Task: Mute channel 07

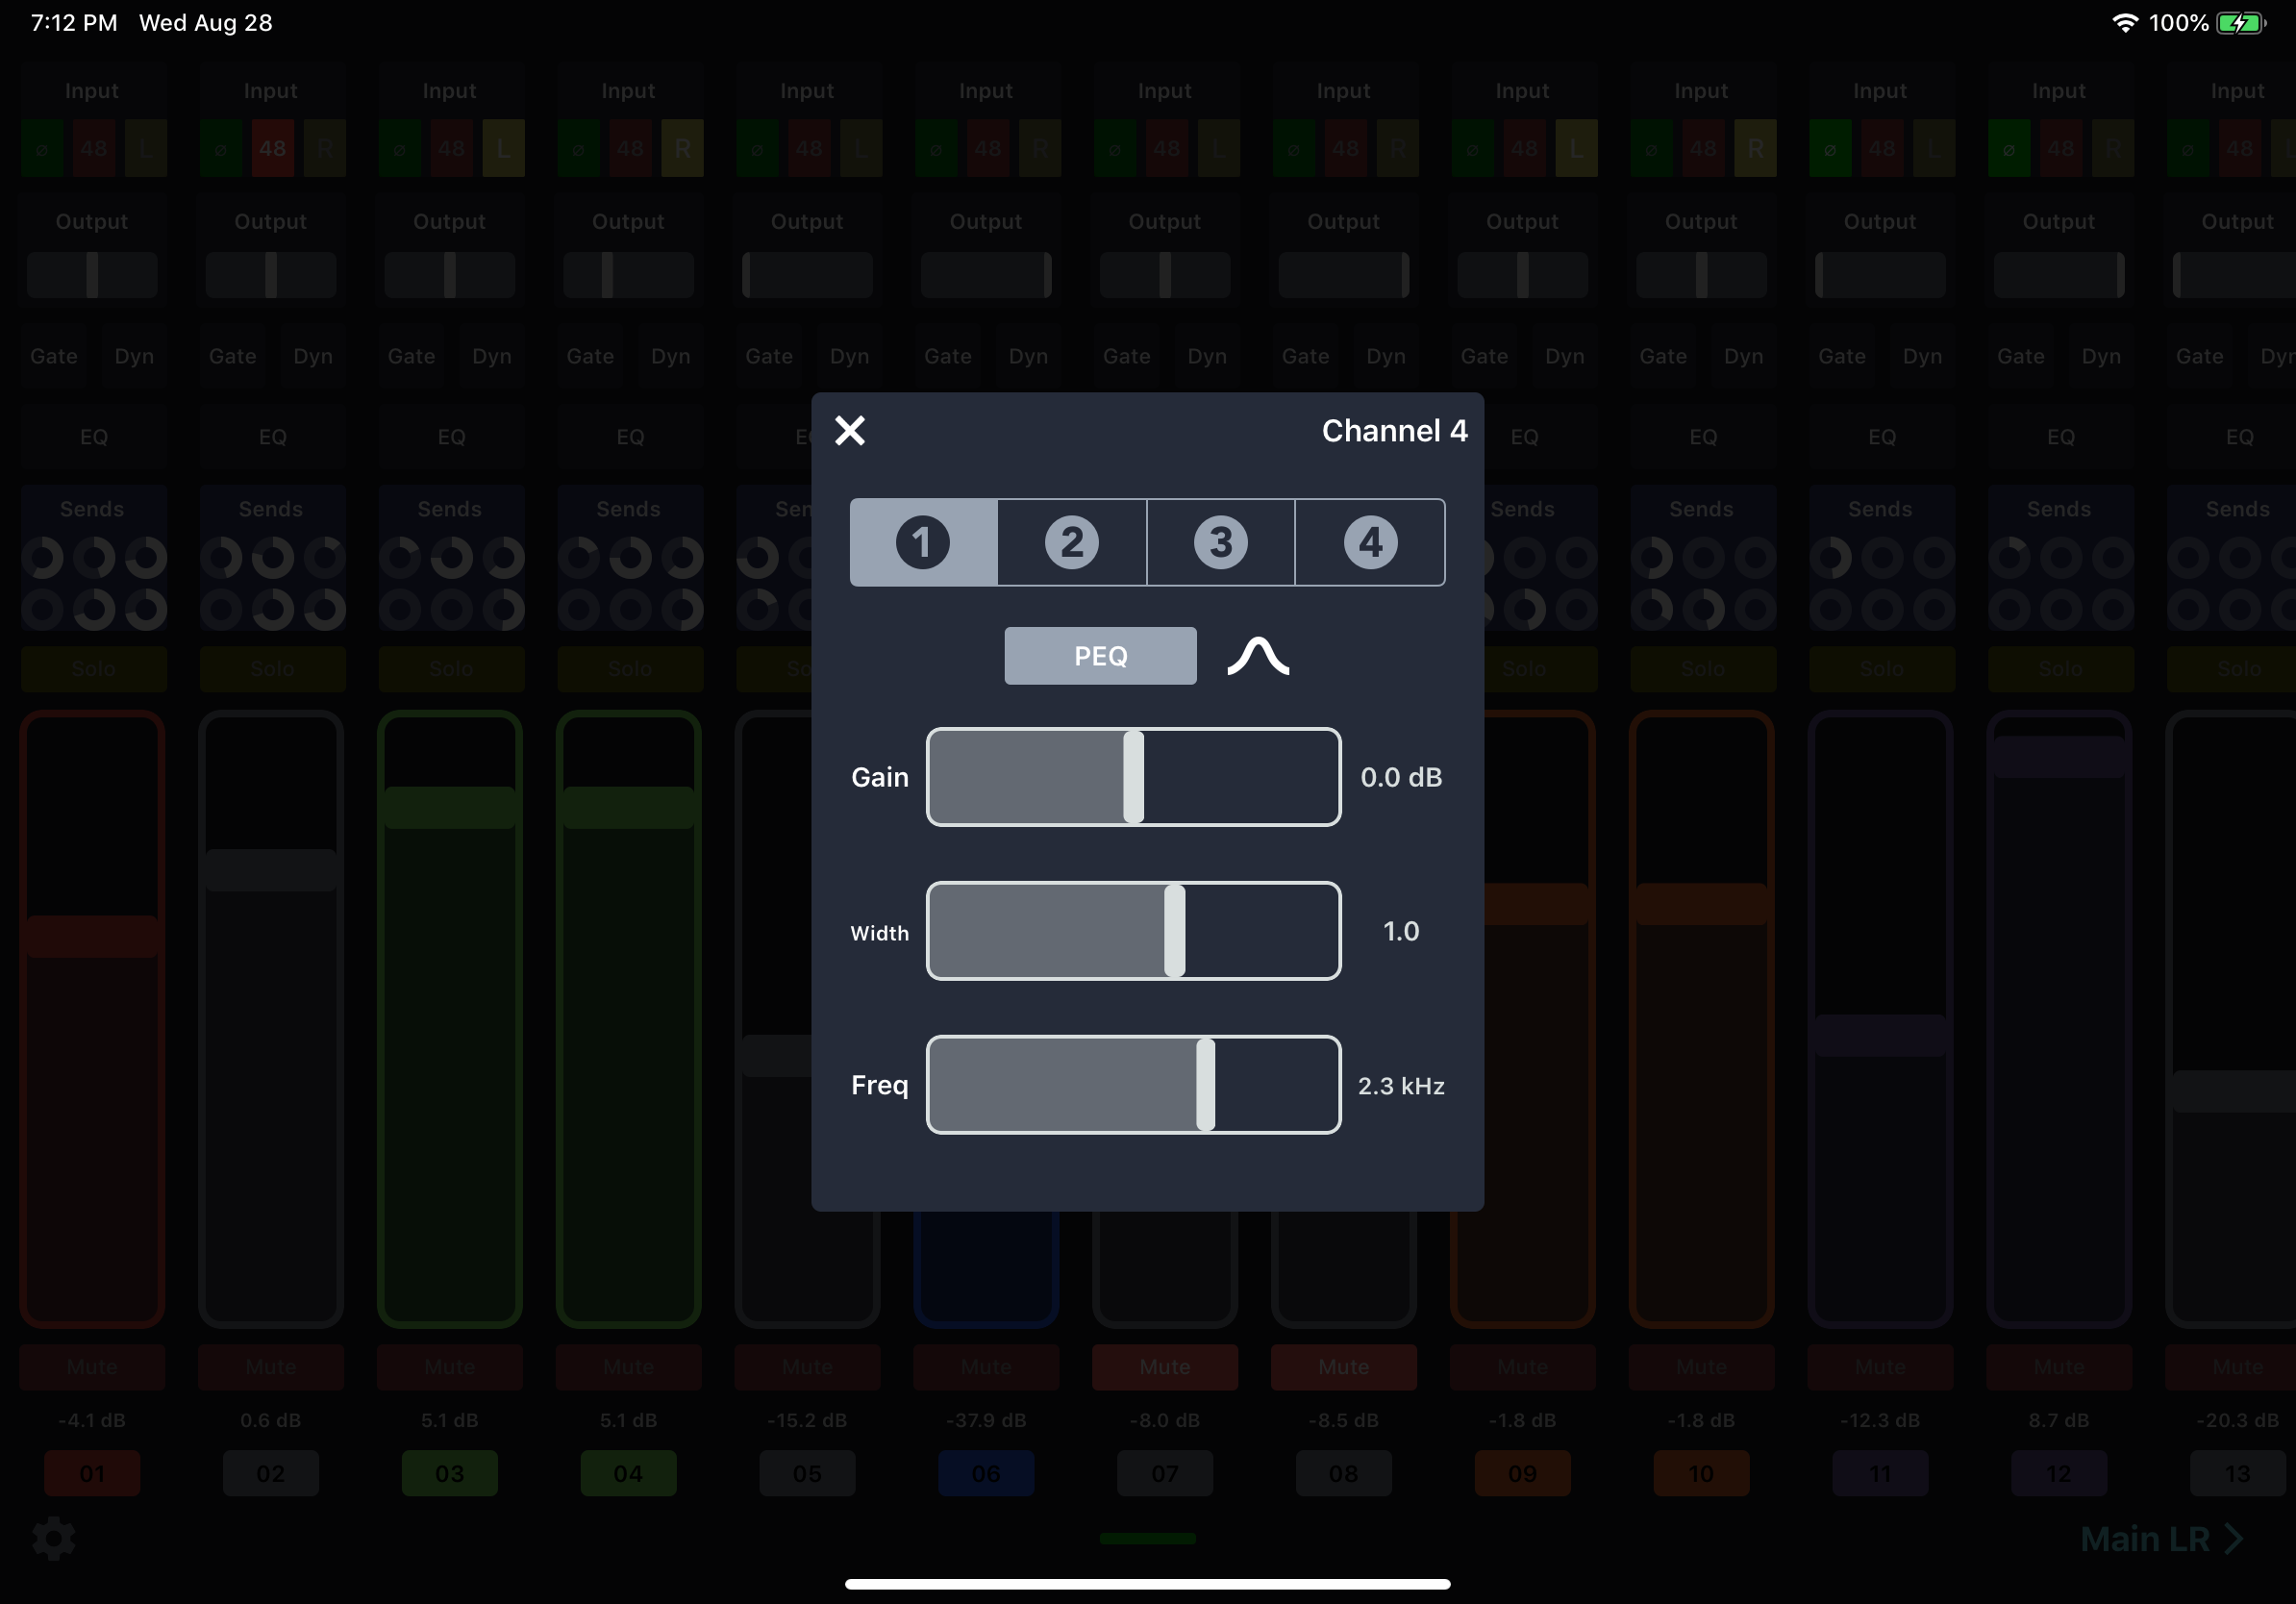Action: coord(1163,1367)
